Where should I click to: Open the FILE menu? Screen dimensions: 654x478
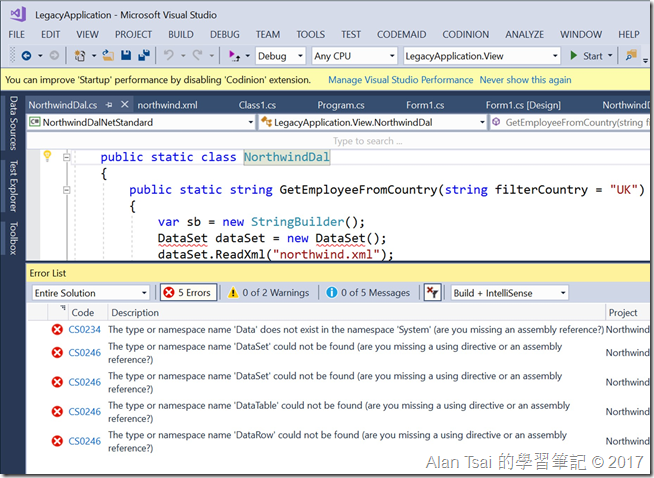coord(17,34)
